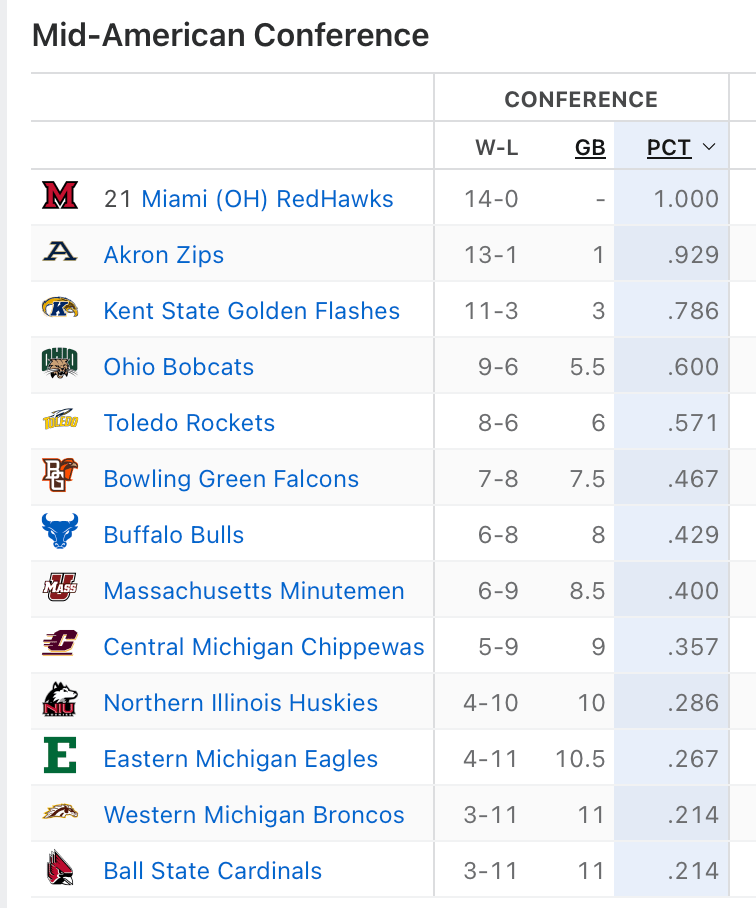Click the Massachusetts Minutemen logo icon
This screenshot has height=908, width=756.
click(x=60, y=590)
